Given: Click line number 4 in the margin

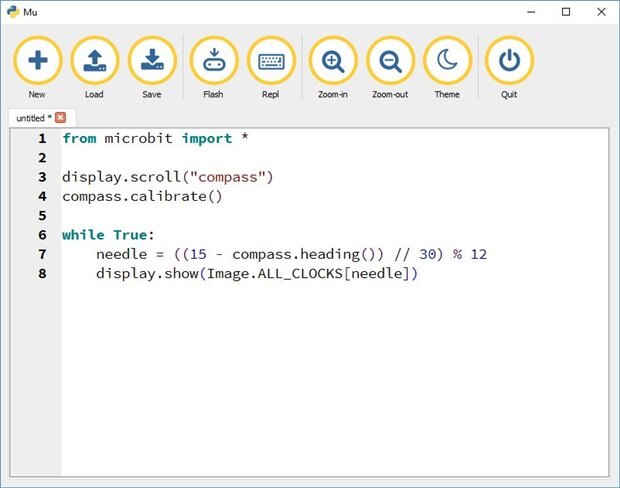Looking at the screenshot, I should [x=42, y=196].
